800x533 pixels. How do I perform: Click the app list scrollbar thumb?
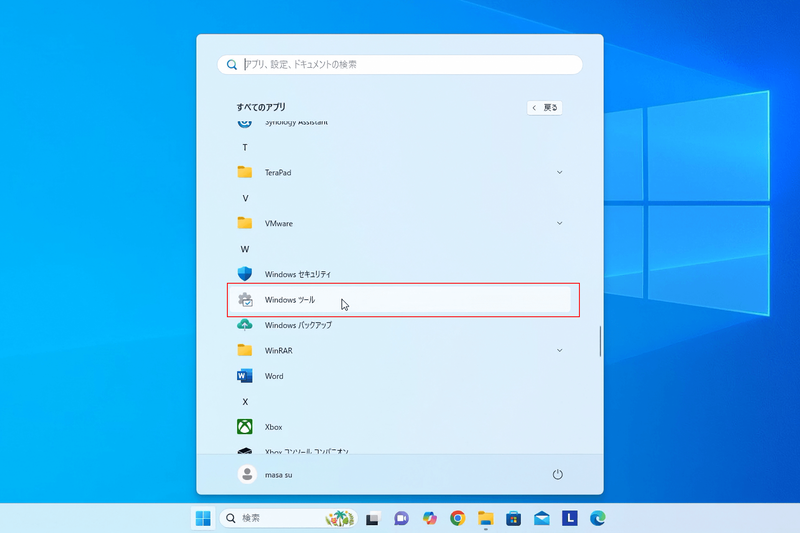click(600, 341)
